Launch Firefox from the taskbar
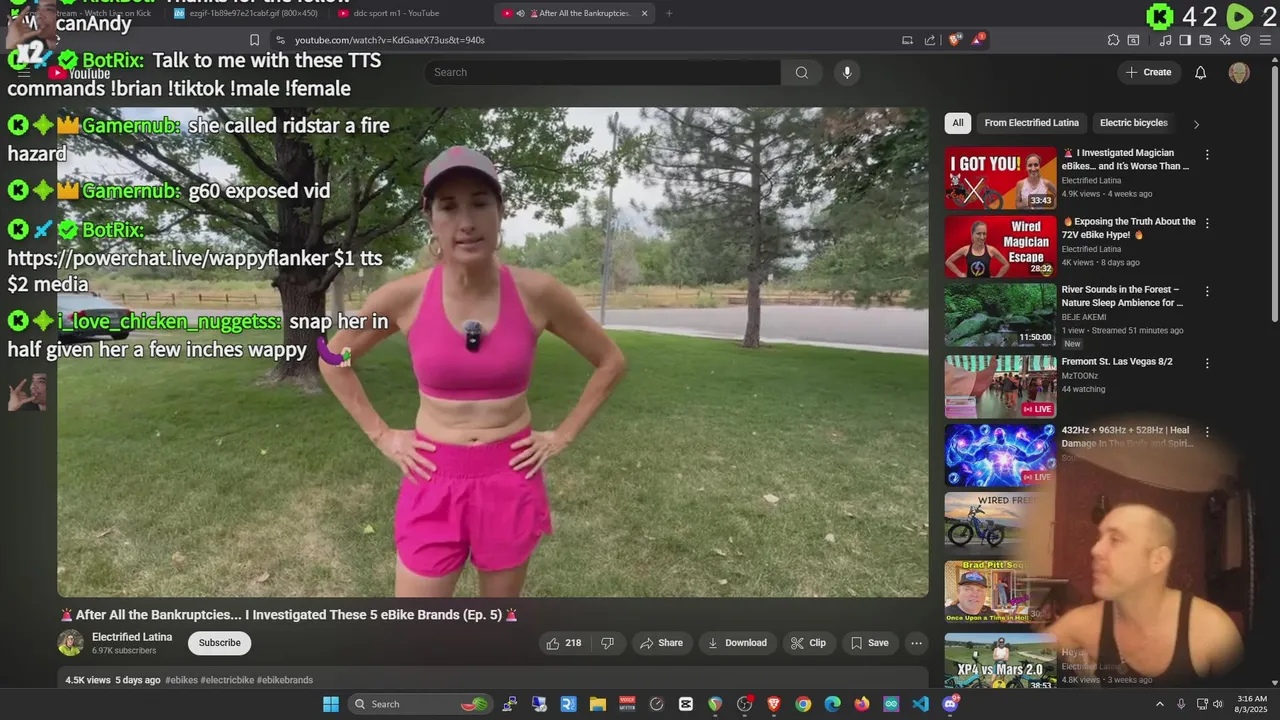1280x720 pixels. [x=862, y=704]
